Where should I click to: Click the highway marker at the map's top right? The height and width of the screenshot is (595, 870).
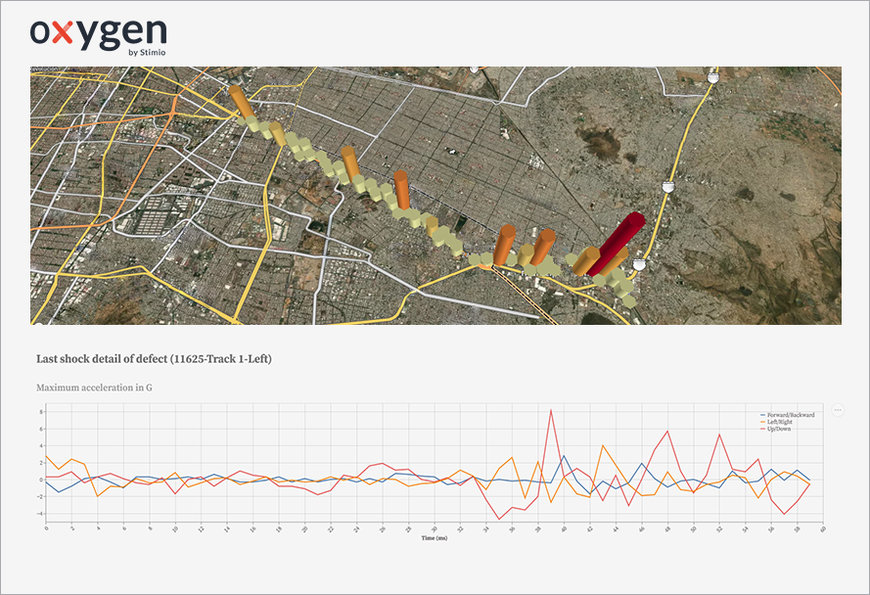(x=713, y=77)
